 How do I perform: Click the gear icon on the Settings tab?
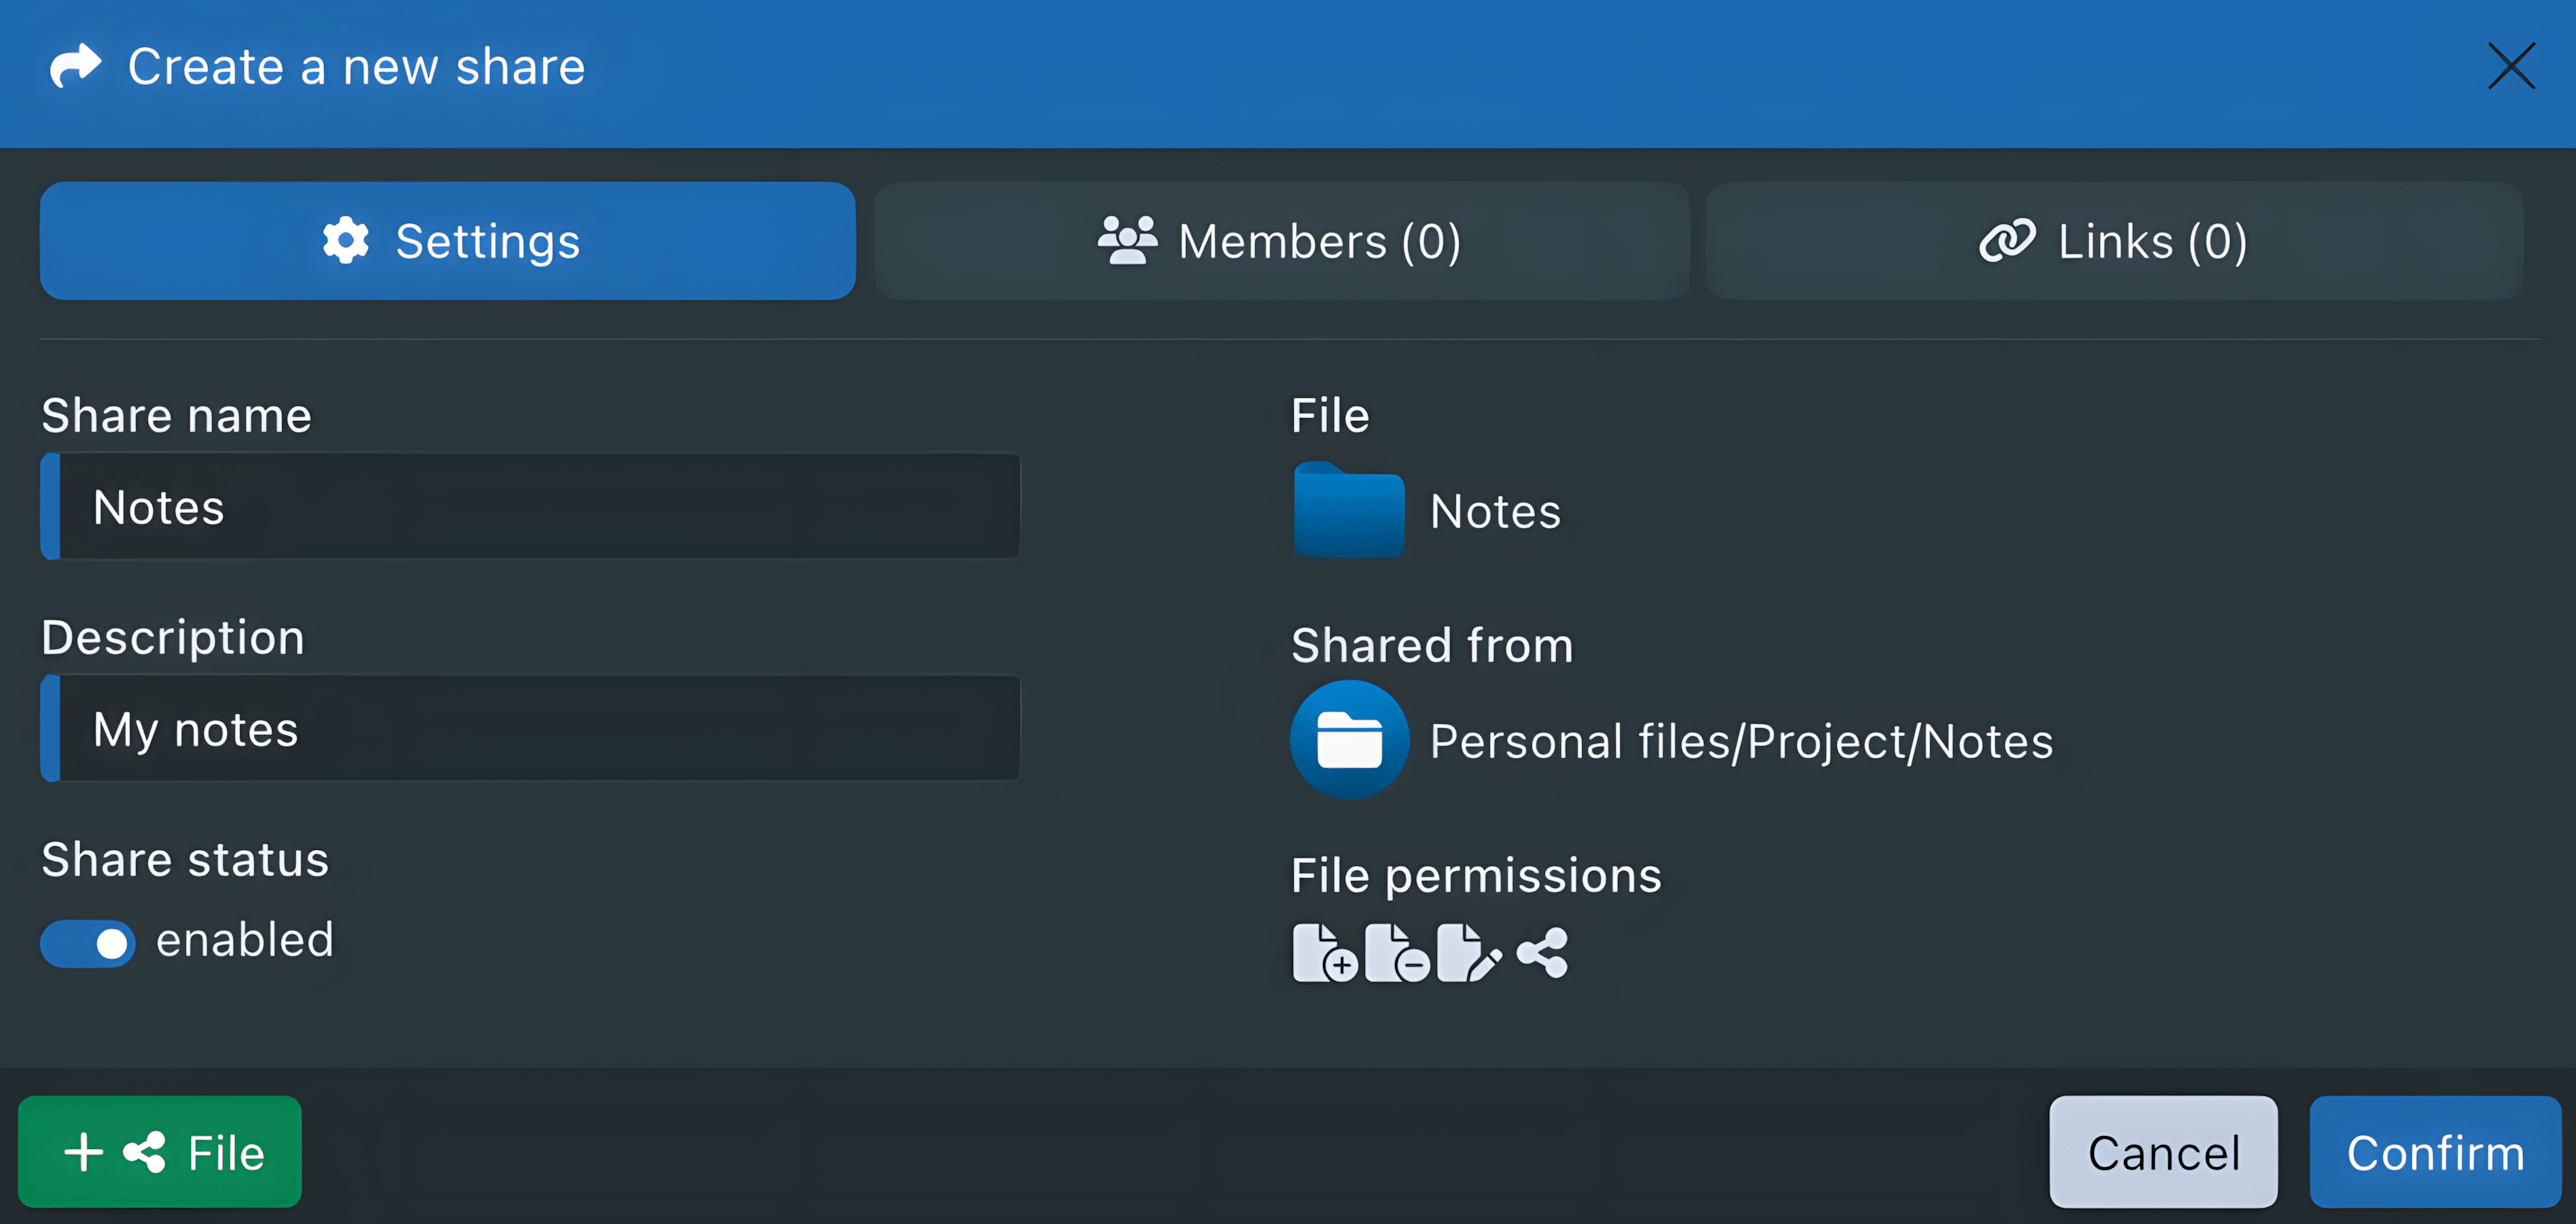pos(345,240)
